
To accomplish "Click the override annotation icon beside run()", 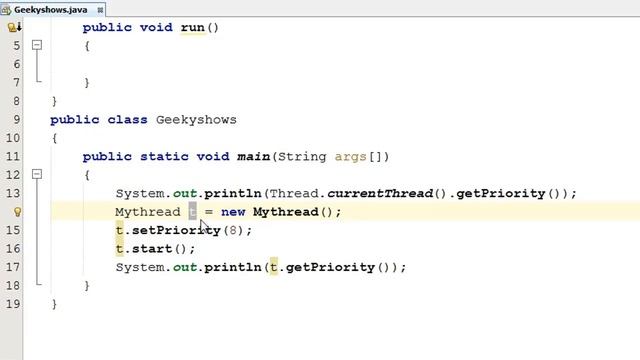I will click(x=15, y=27).
